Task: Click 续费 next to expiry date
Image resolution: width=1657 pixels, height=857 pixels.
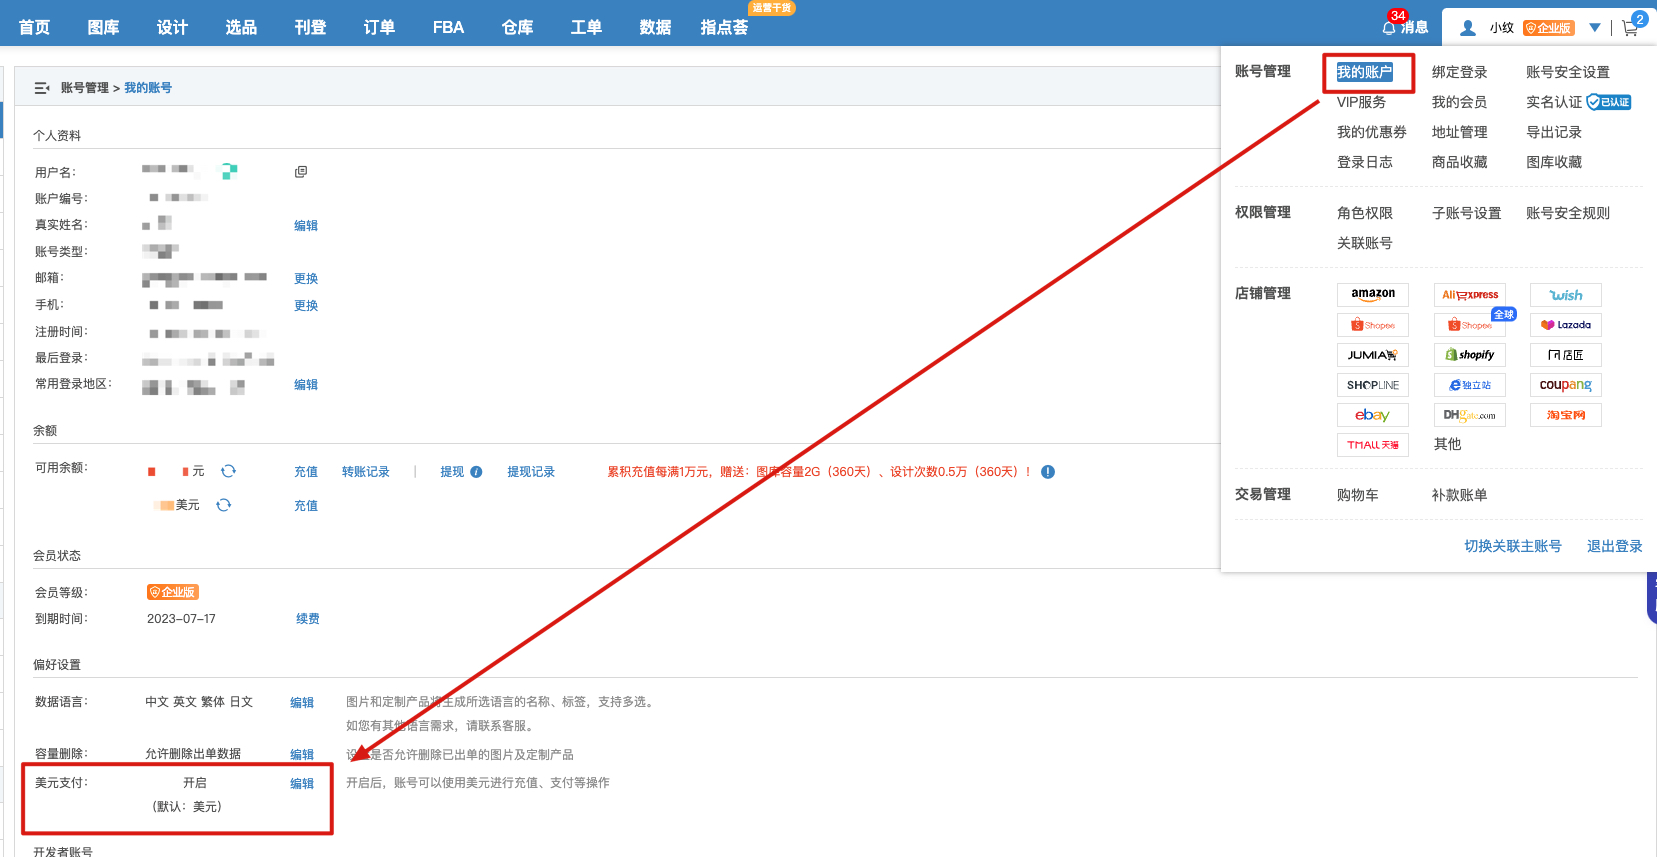Action: point(308,619)
